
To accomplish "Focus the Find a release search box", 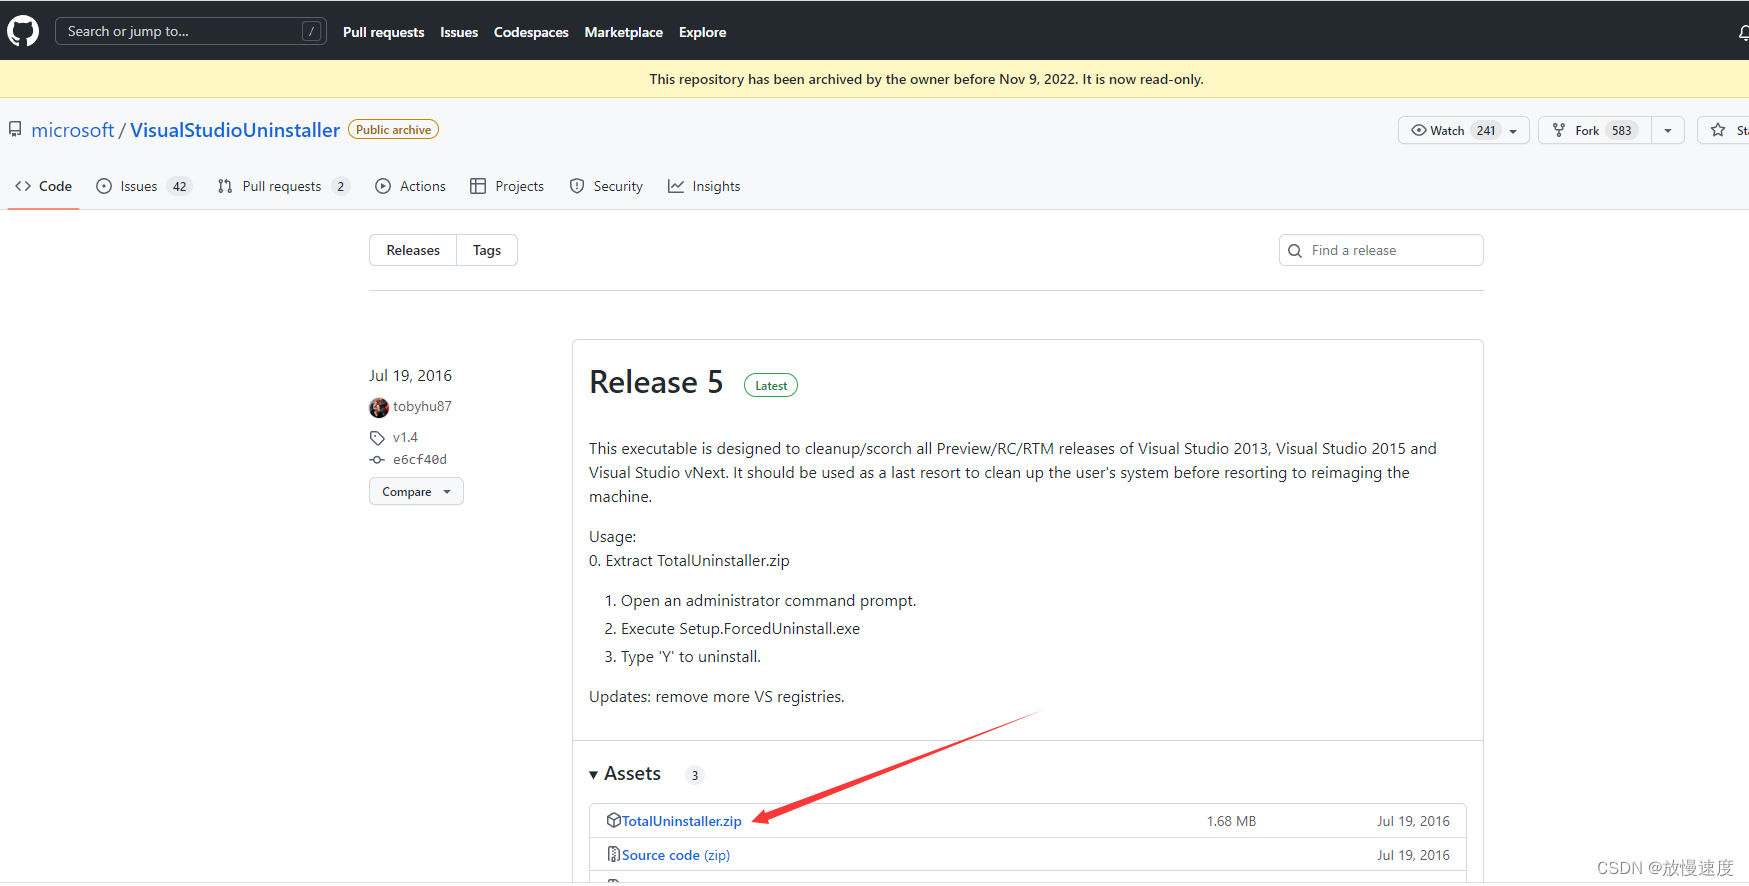I will tap(1381, 250).
